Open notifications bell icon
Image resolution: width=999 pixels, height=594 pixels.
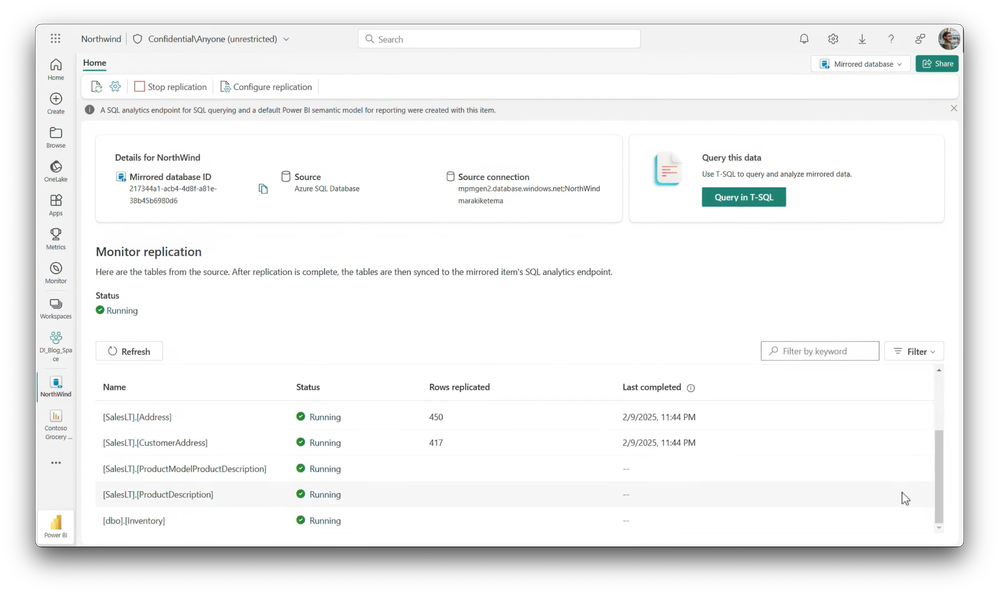[804, 39]
